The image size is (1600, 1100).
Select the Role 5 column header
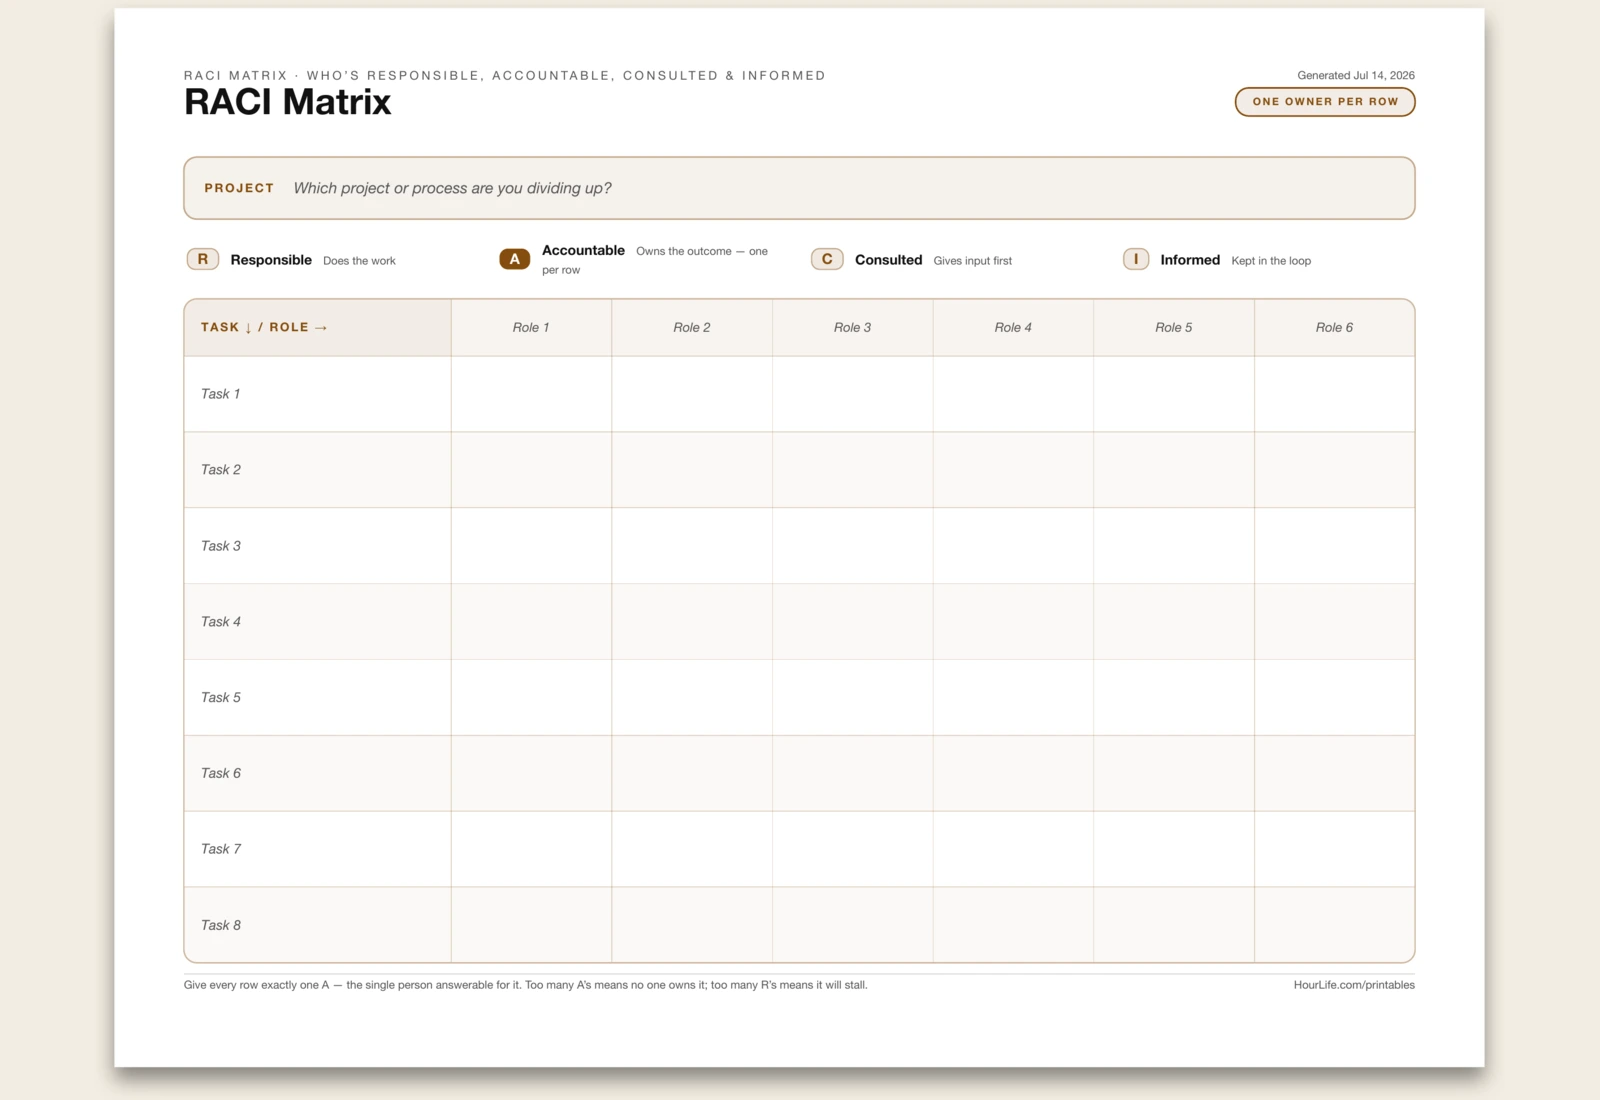pyautogui.click(x=1174, y=327)
